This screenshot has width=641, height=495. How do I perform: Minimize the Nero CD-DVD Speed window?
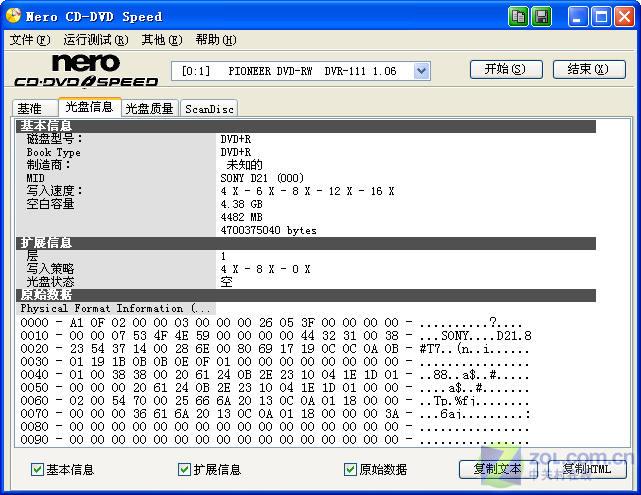(x=577, y=17)
